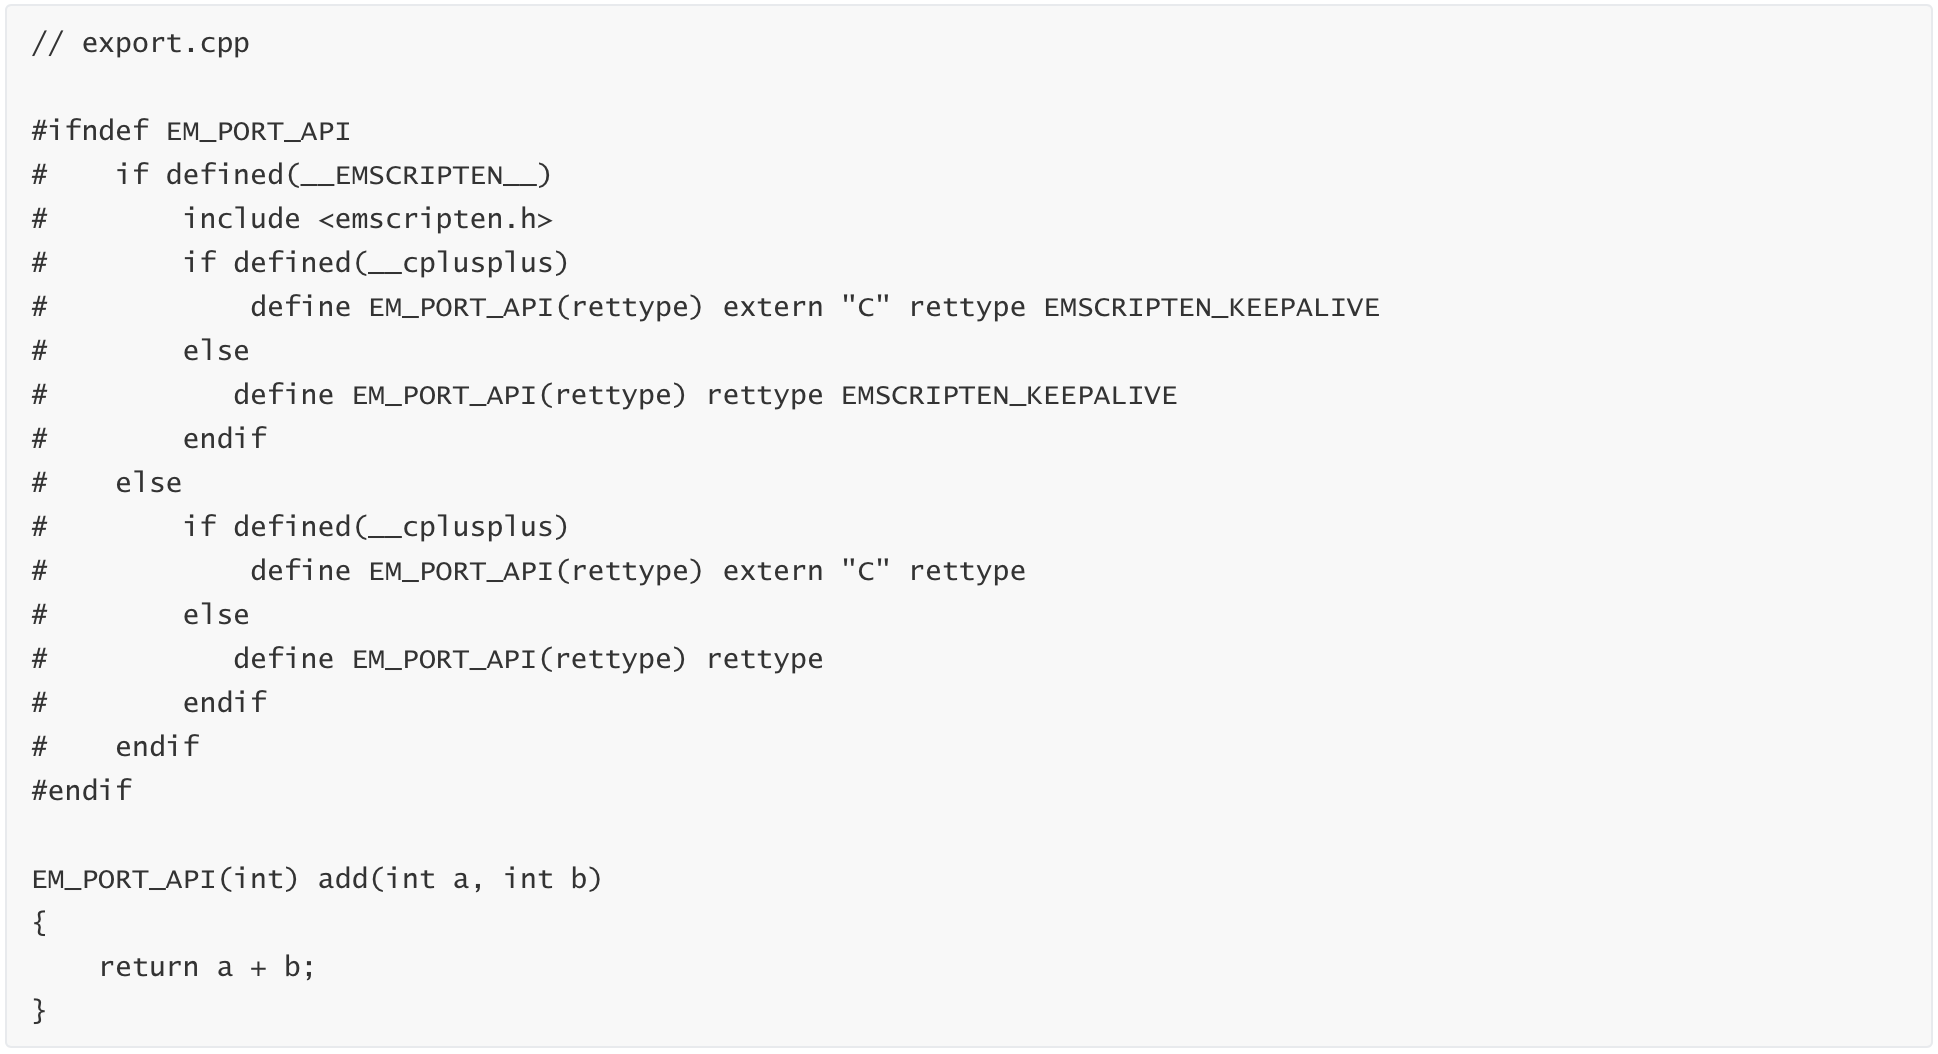This screenshot has width=1938, height=1054.
Task: Click the opening brace of add function
Action: [39, 923]
